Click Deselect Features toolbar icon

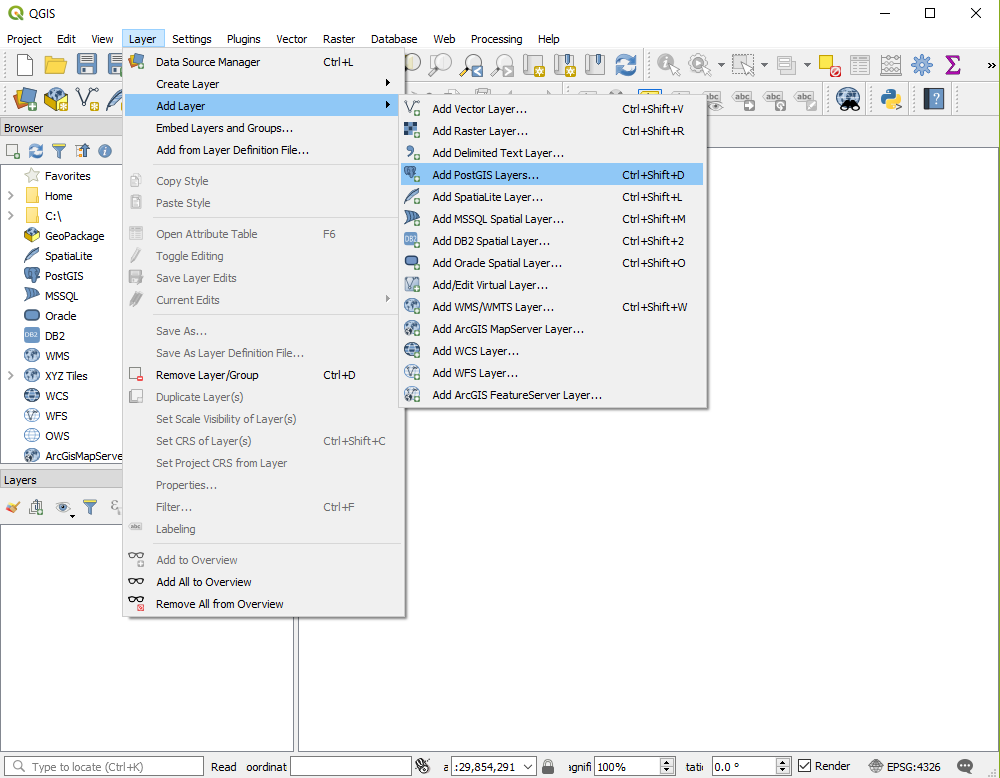click(x=829, y=65)
